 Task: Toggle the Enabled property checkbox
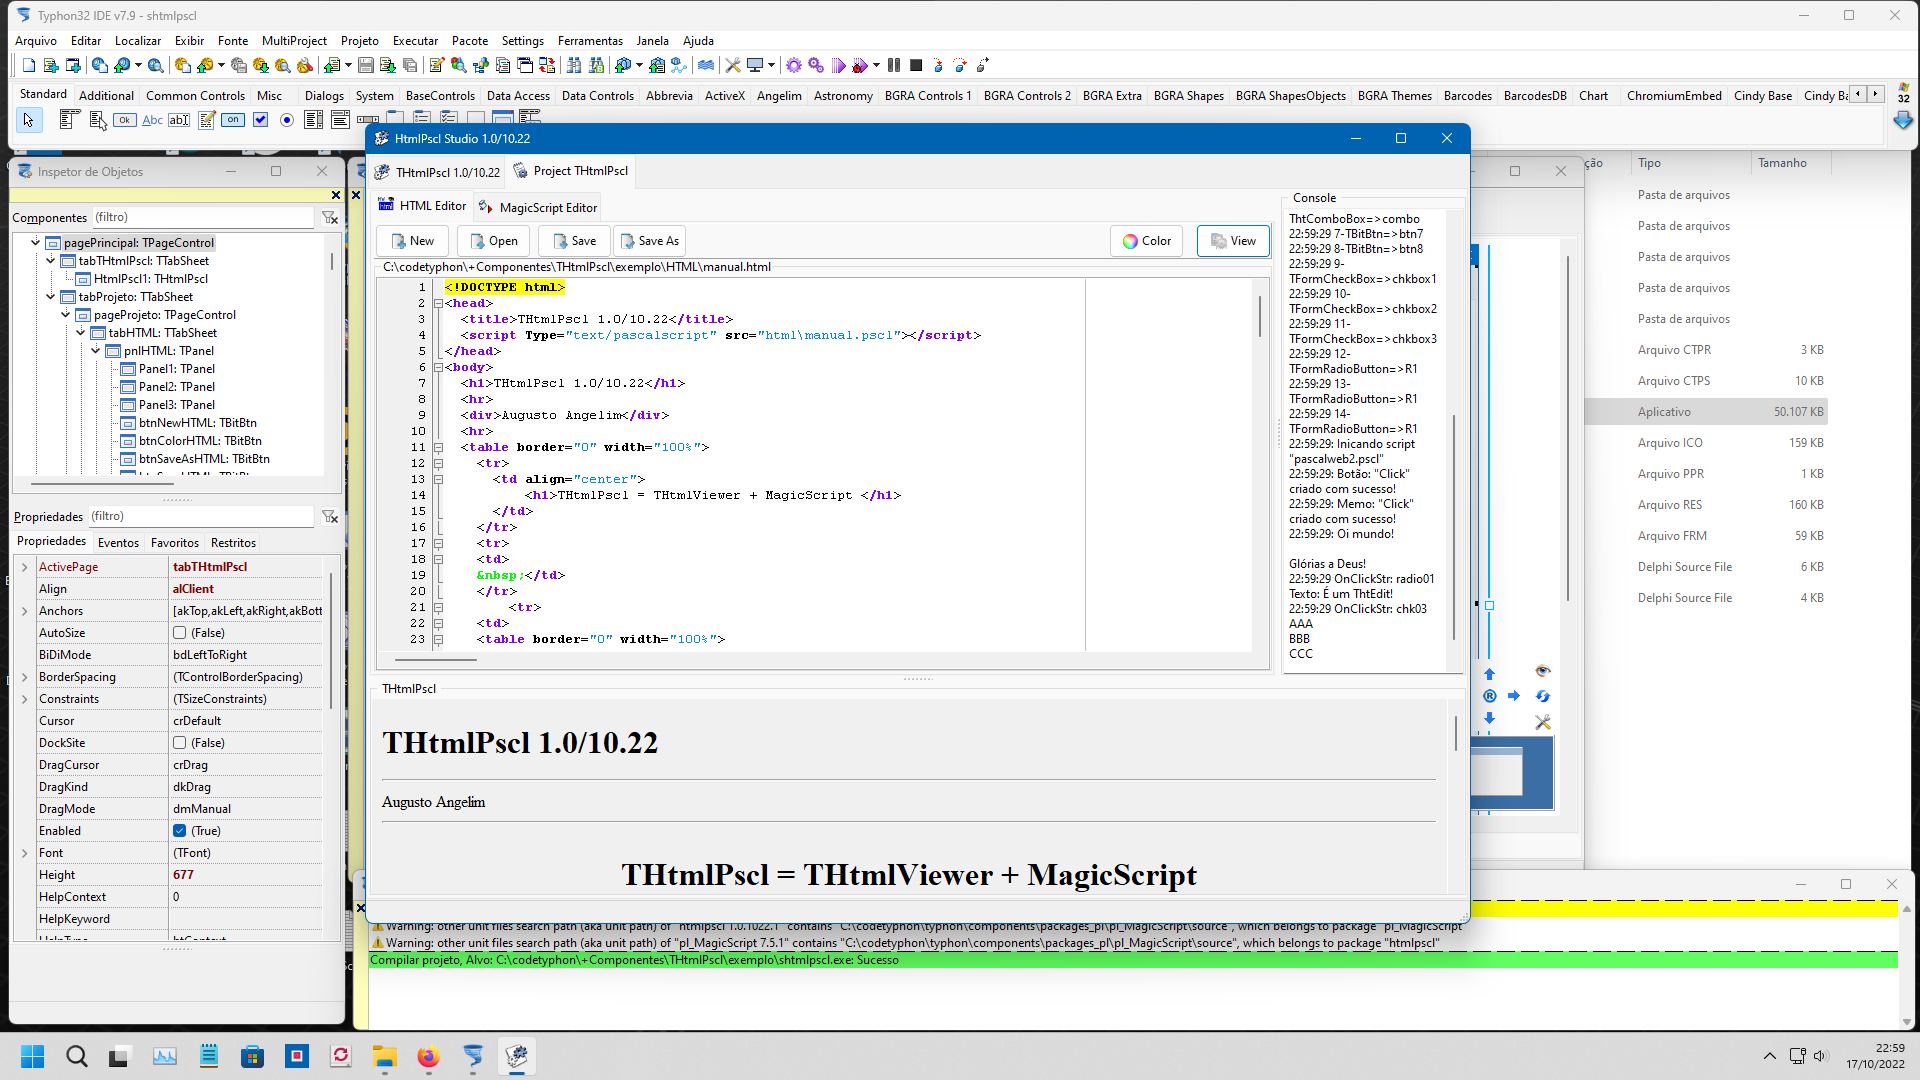click(x=180, y=831)
